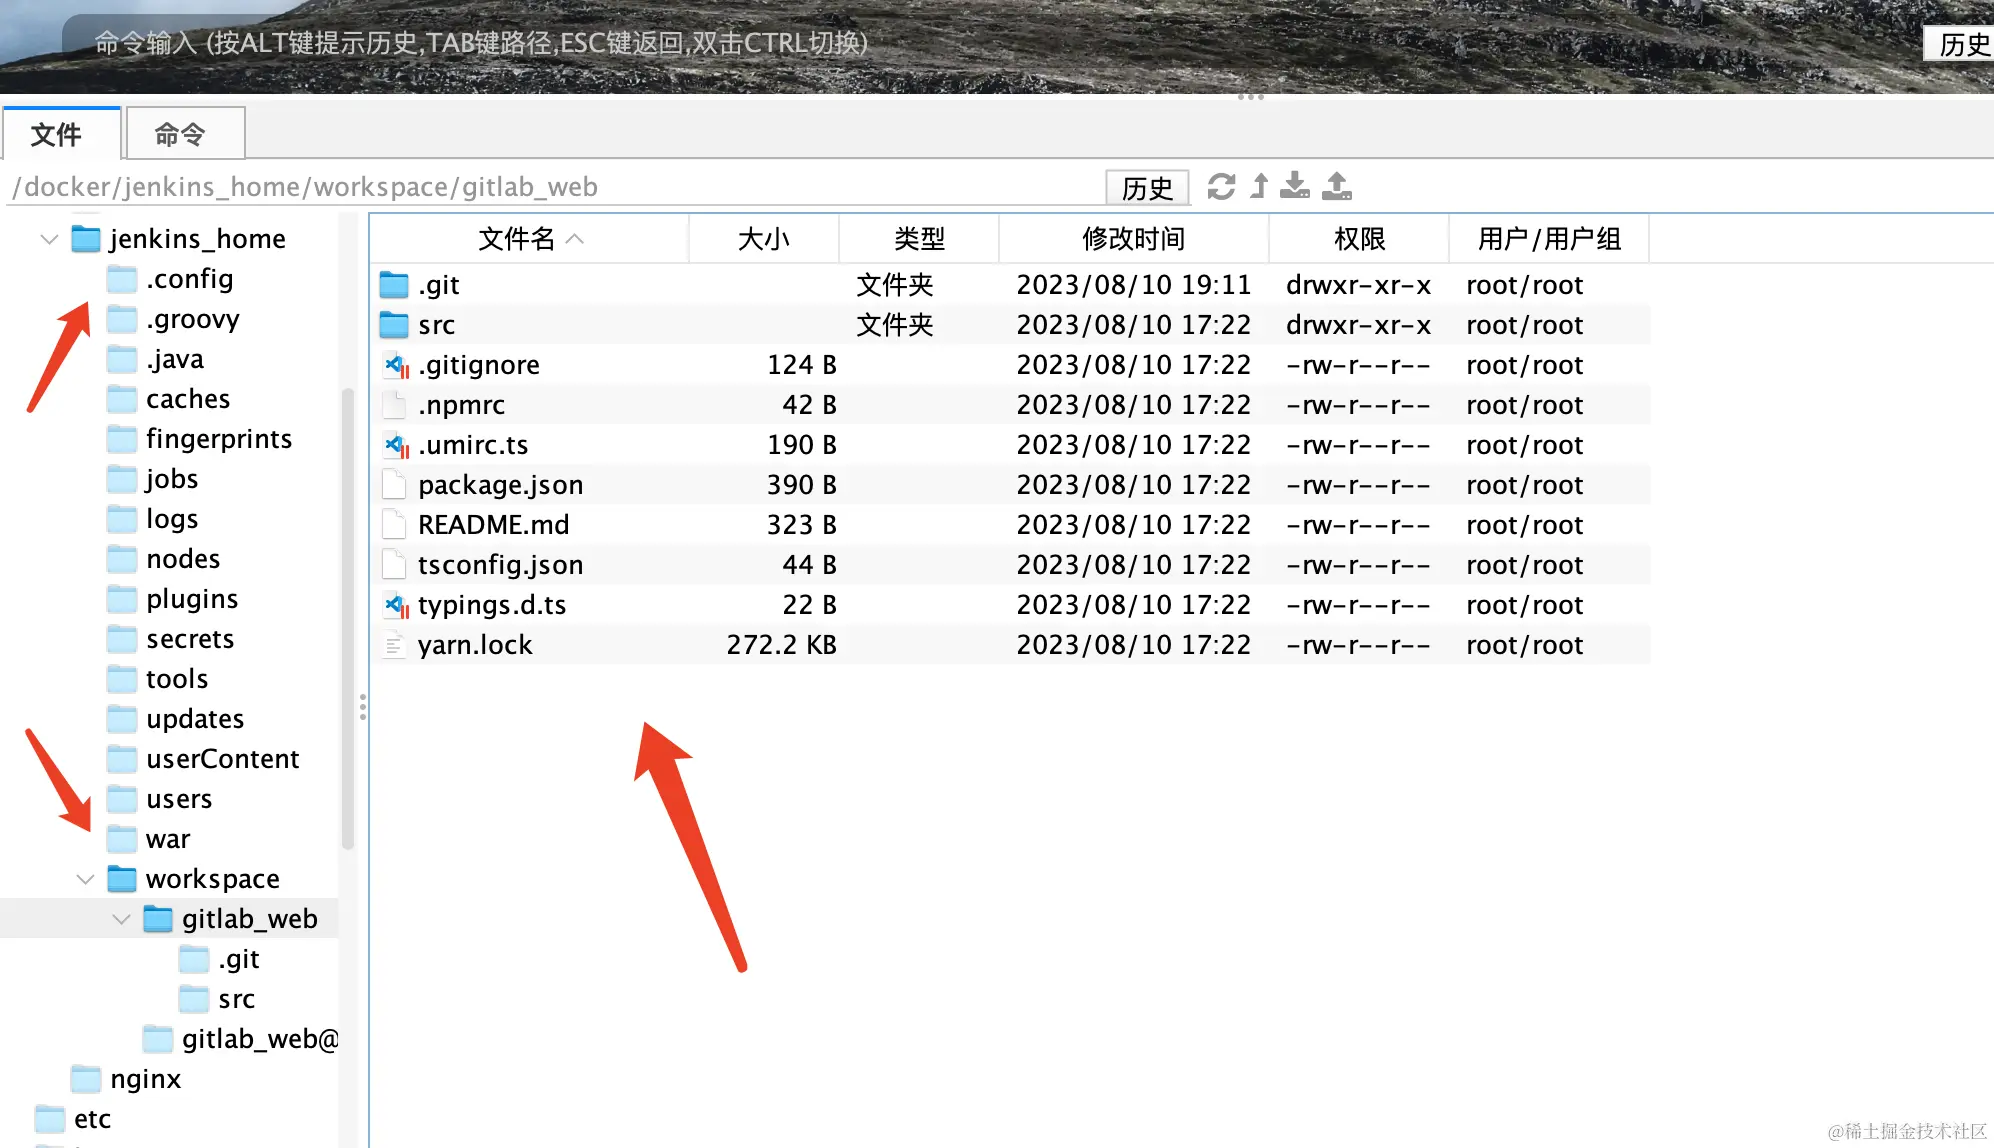This screenshot has width=1994, height=1148.
Task: Click the refresh directory icon
Action: pos(1221,187)
